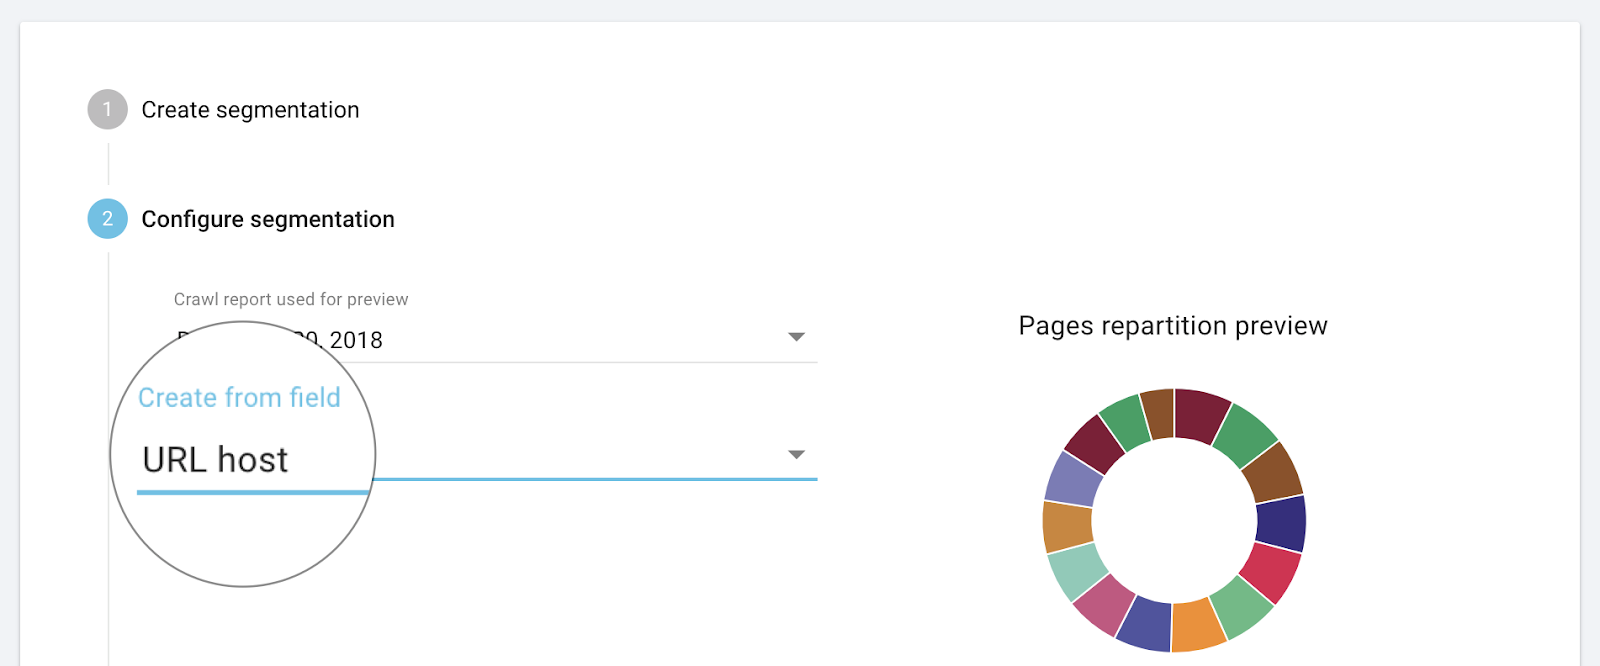Click the Pages repartition preview heading
This screenshot has height=666, width=1600.
click(x=1173, y=326)
